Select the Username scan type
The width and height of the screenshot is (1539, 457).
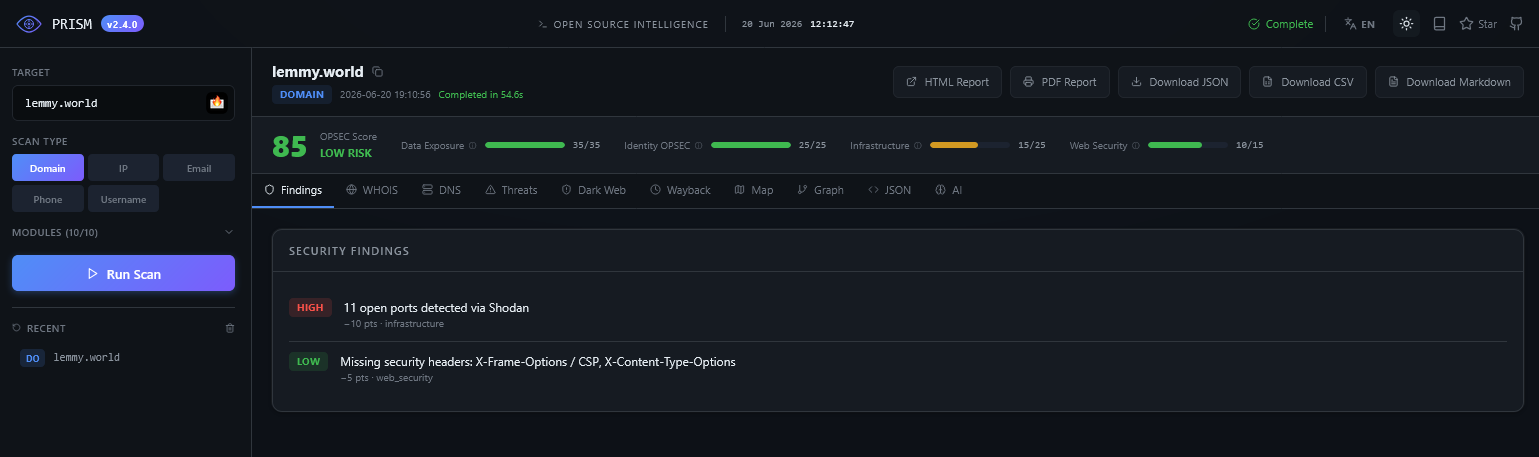123,199
